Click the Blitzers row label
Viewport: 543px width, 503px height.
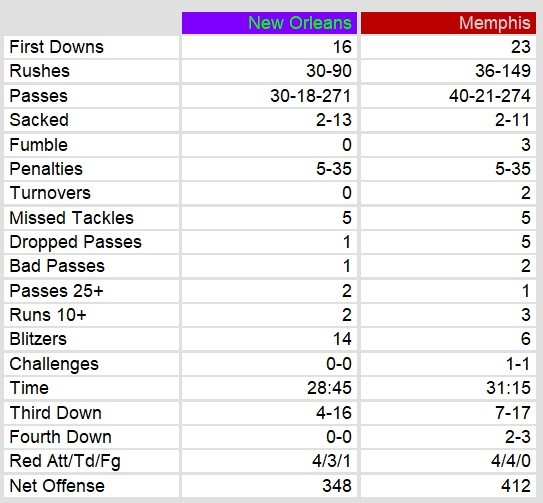[x=38, y=339]
